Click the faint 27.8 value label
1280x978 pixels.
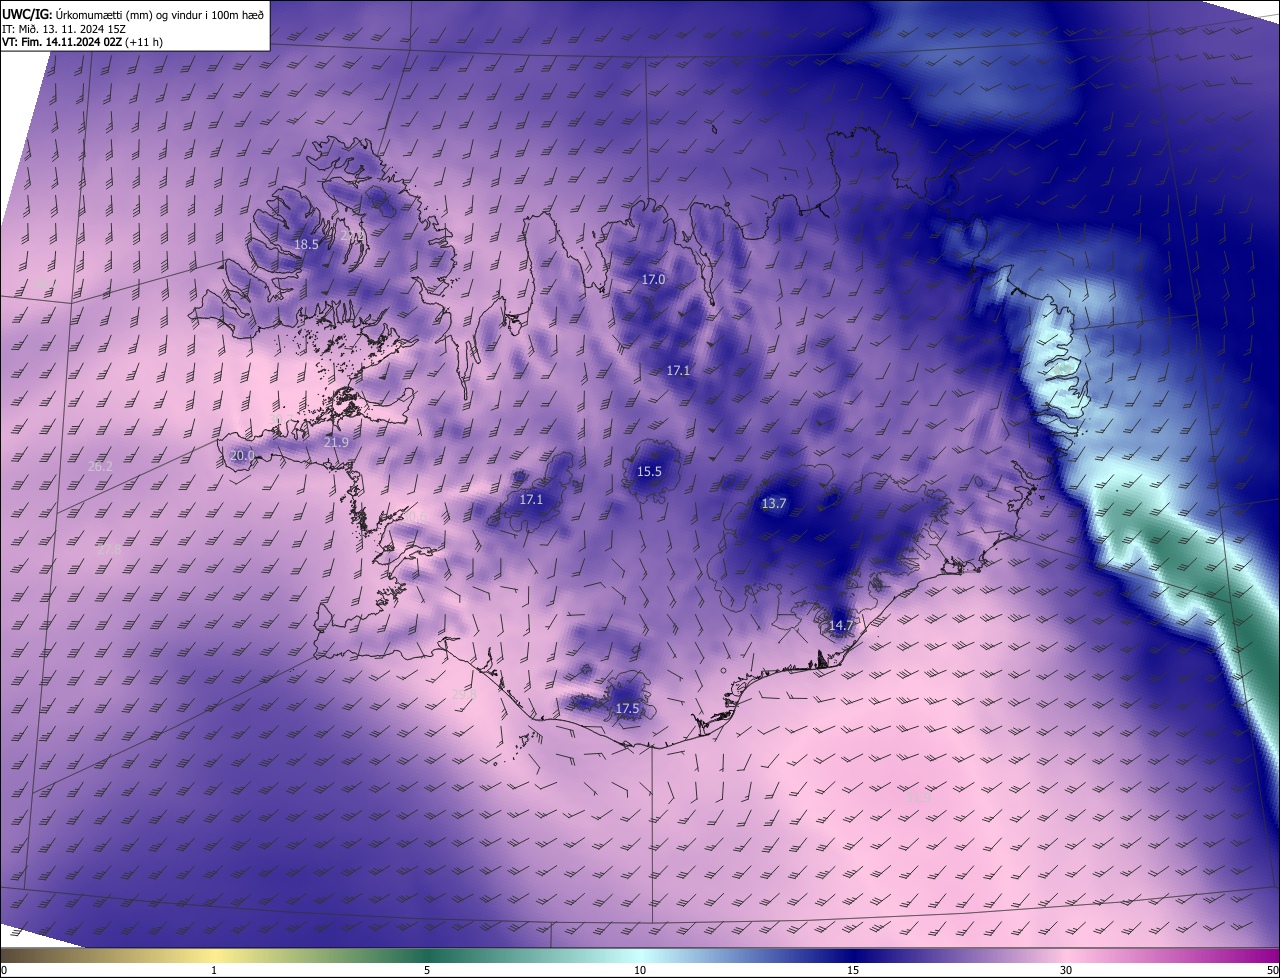(x=108, y=549)
